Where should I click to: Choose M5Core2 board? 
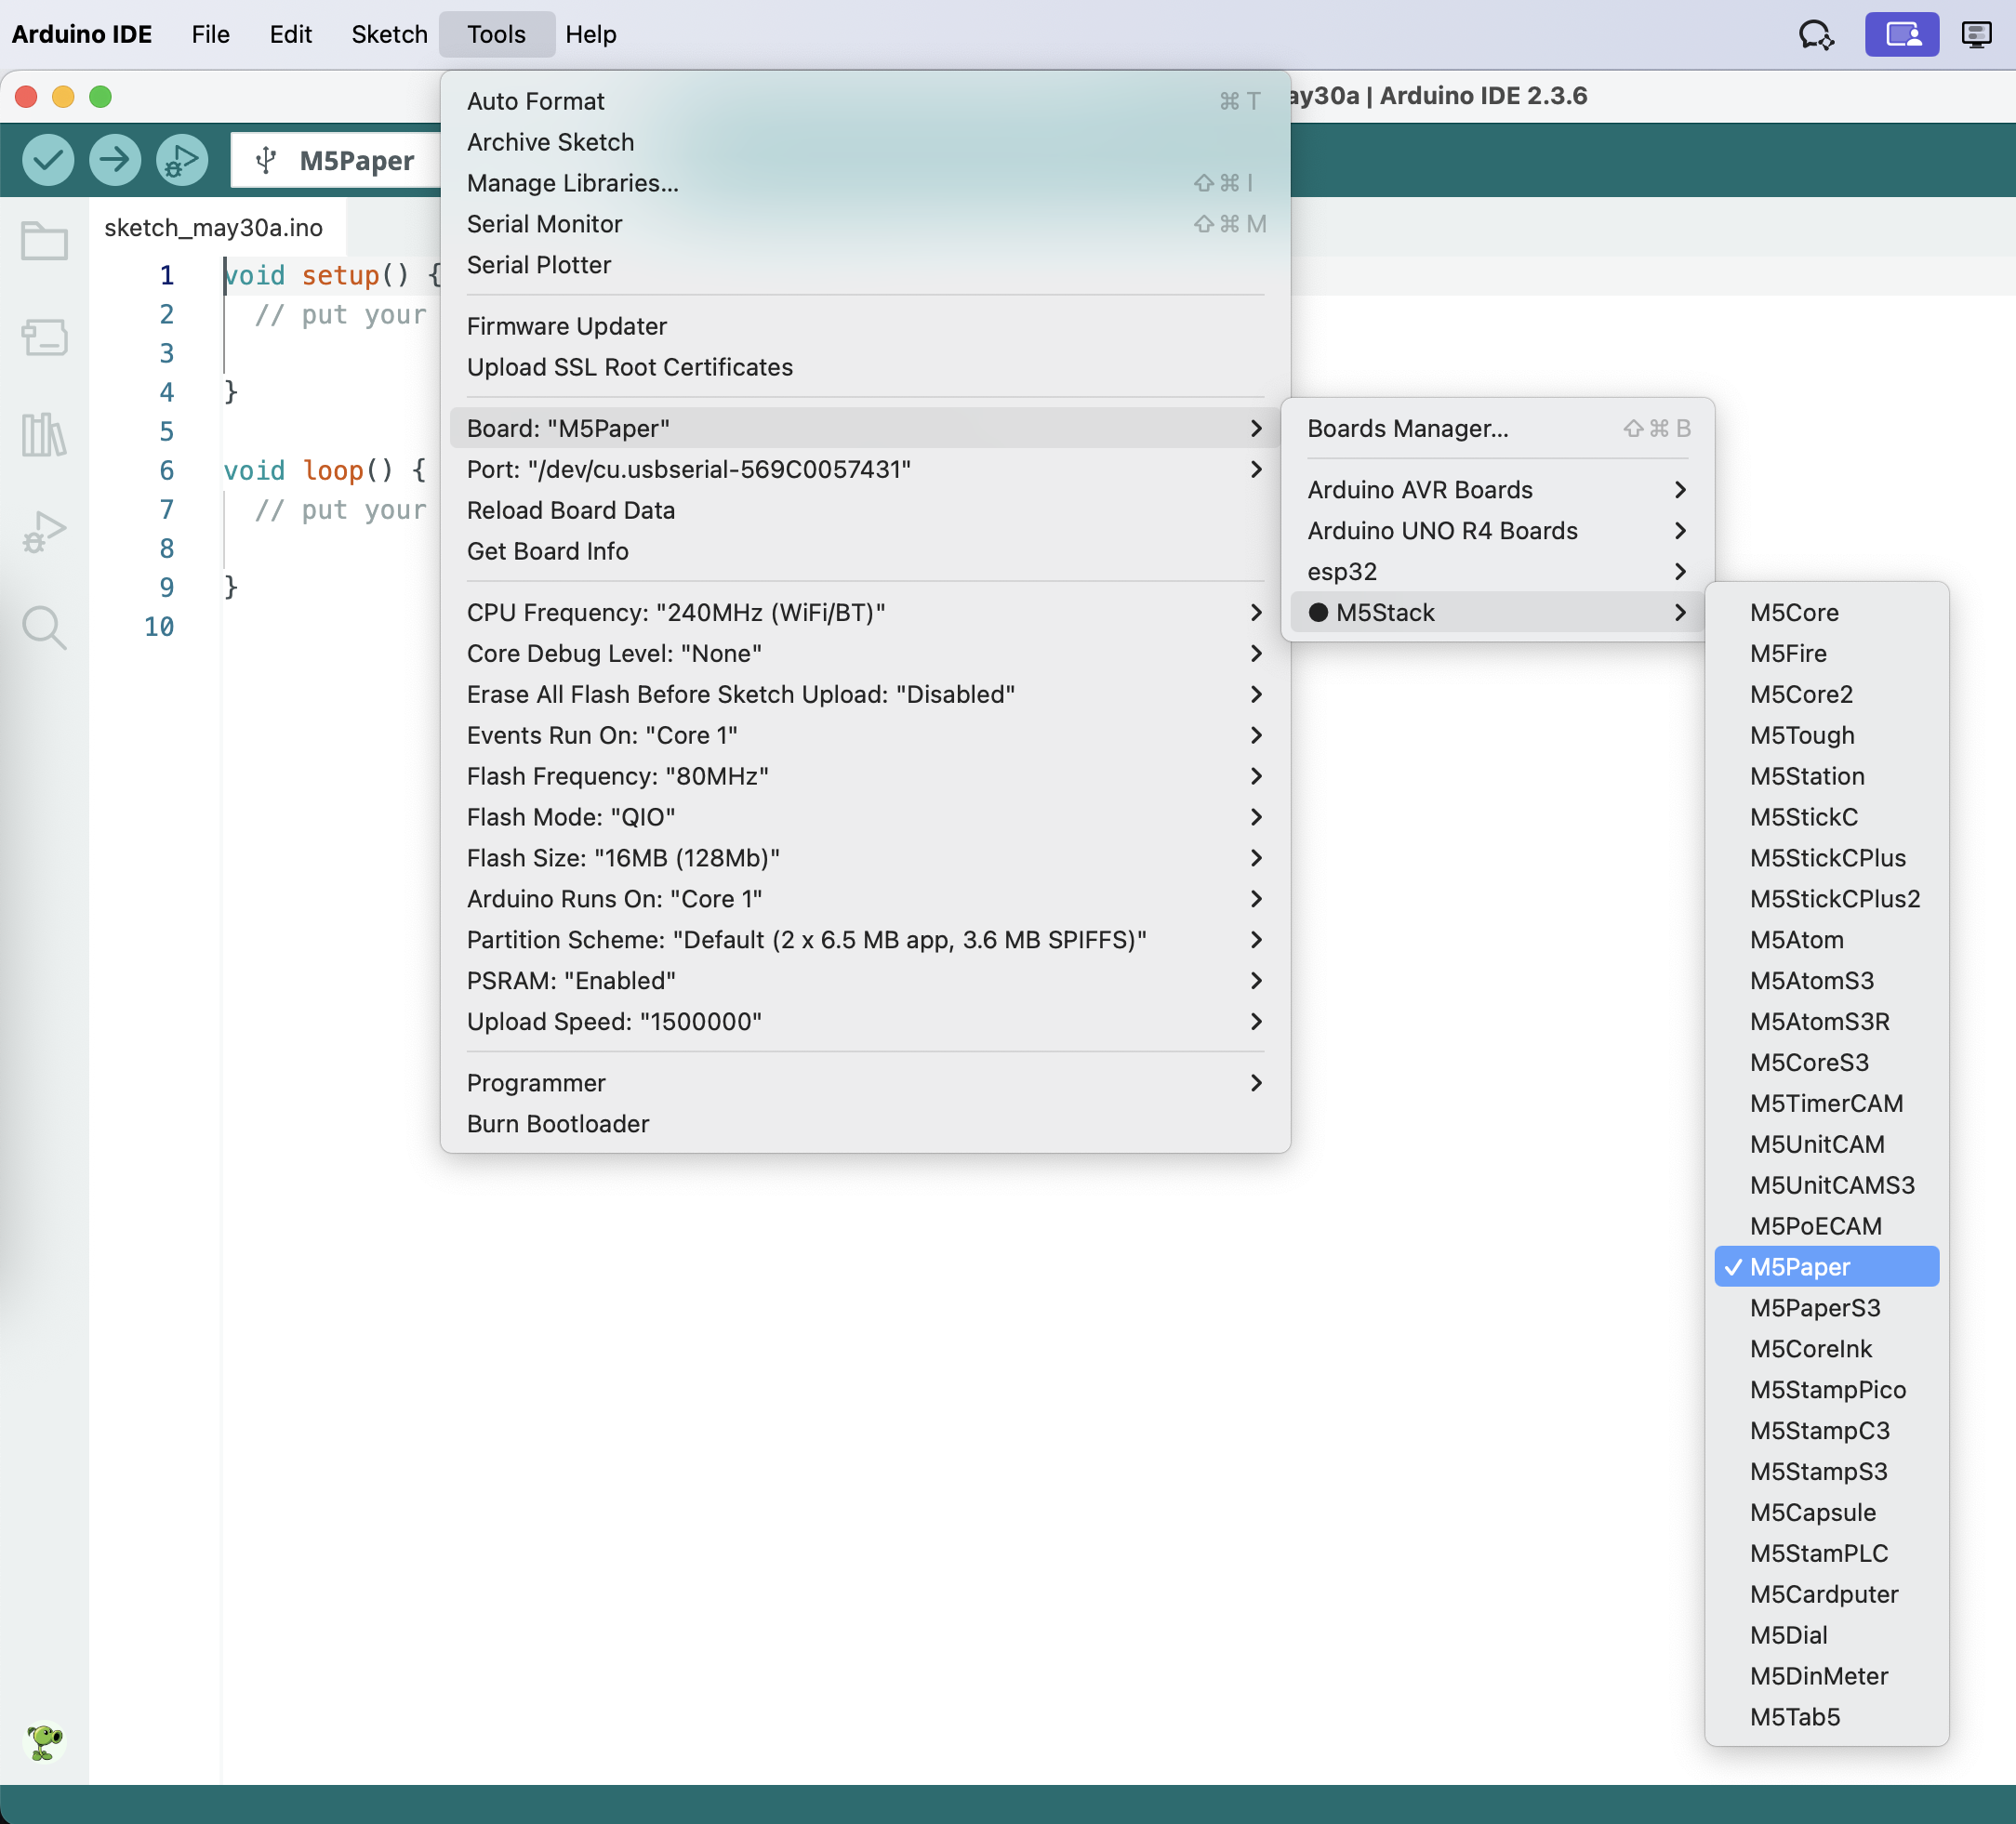[1826, 694]
